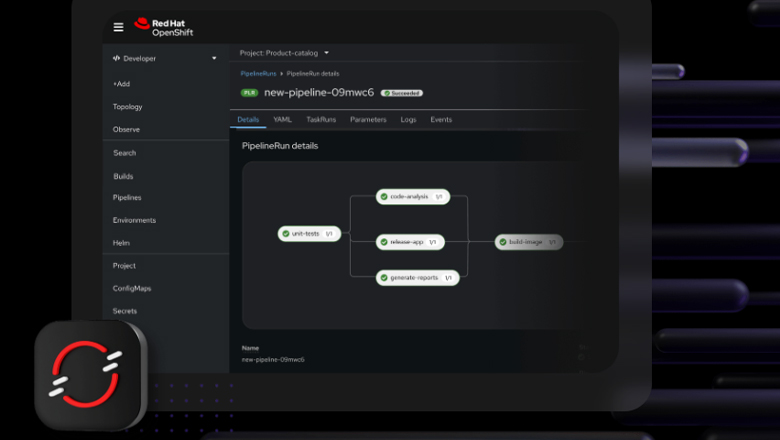Go to Pipelines in the sidebar
This screenshot has height=440, width=780.
(127, 198)
